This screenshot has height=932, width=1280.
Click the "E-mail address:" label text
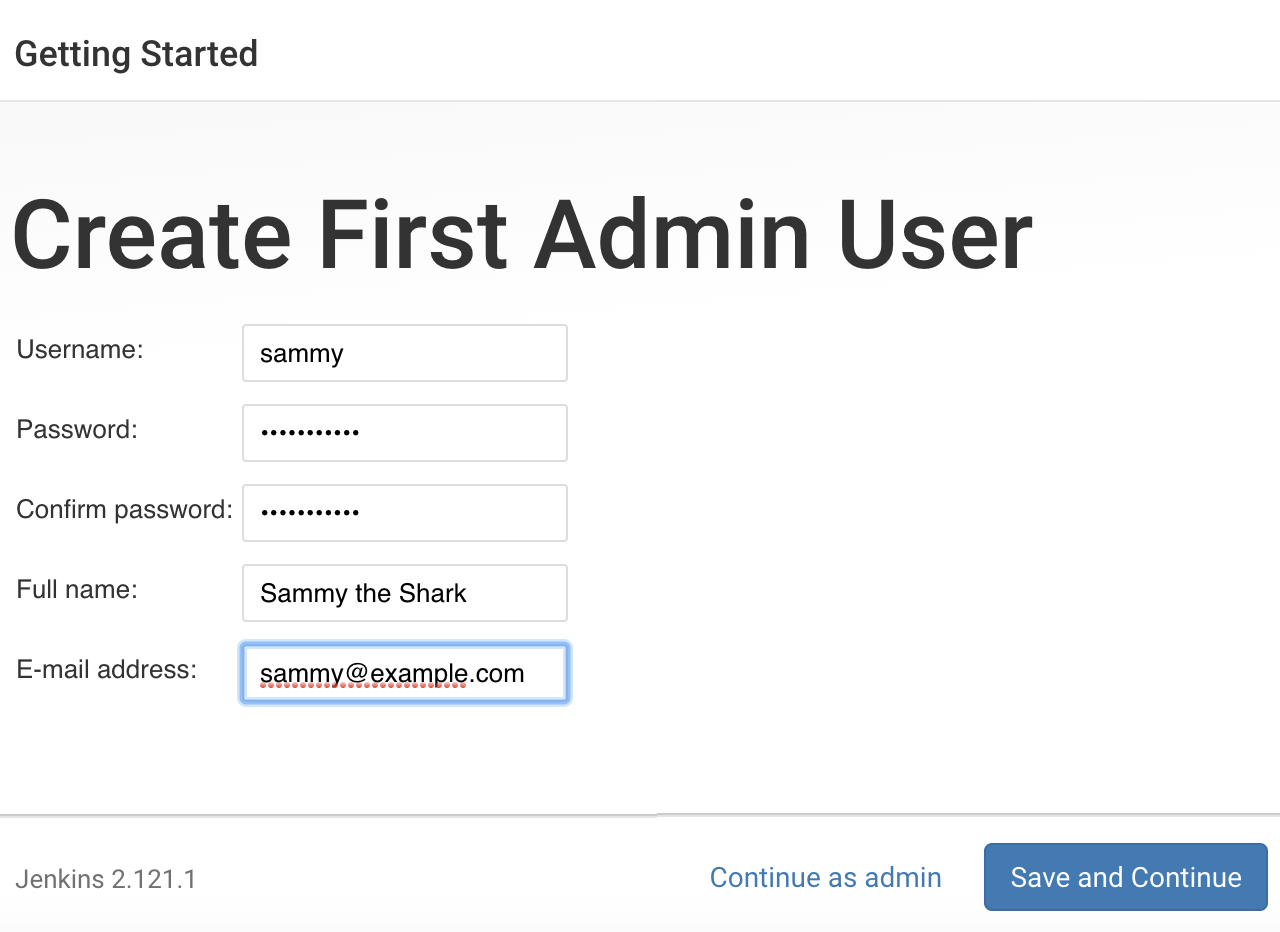tap(107, 669)
